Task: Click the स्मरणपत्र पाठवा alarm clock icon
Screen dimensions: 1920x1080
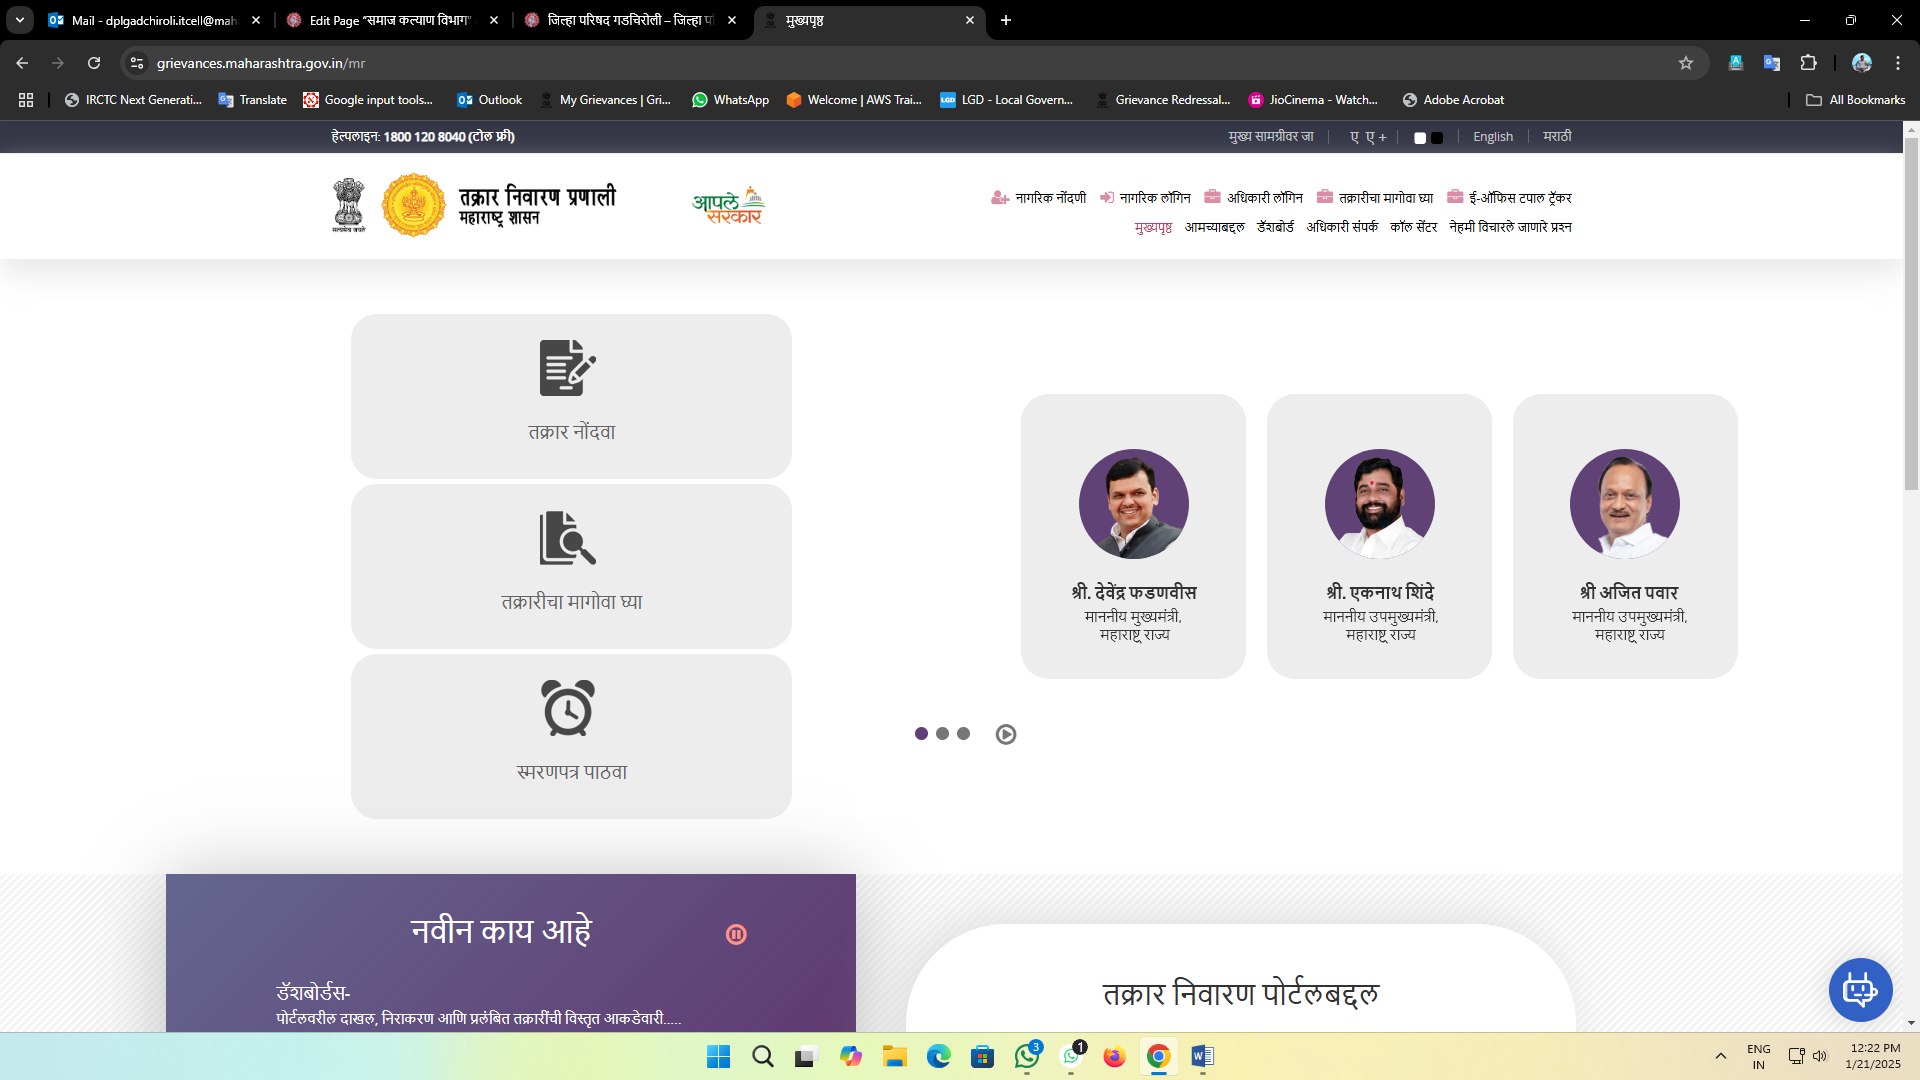Action: click(569, 708)
